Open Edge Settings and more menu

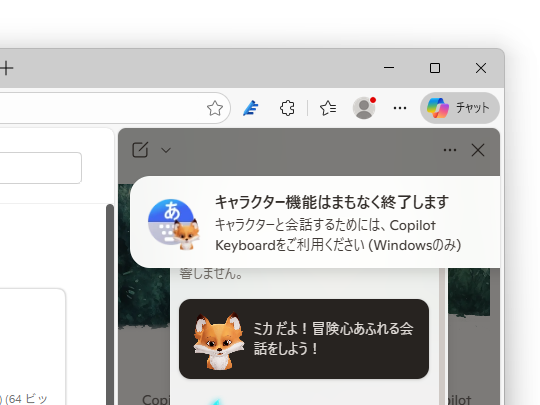pyautogui.click(x=400, y=108)
